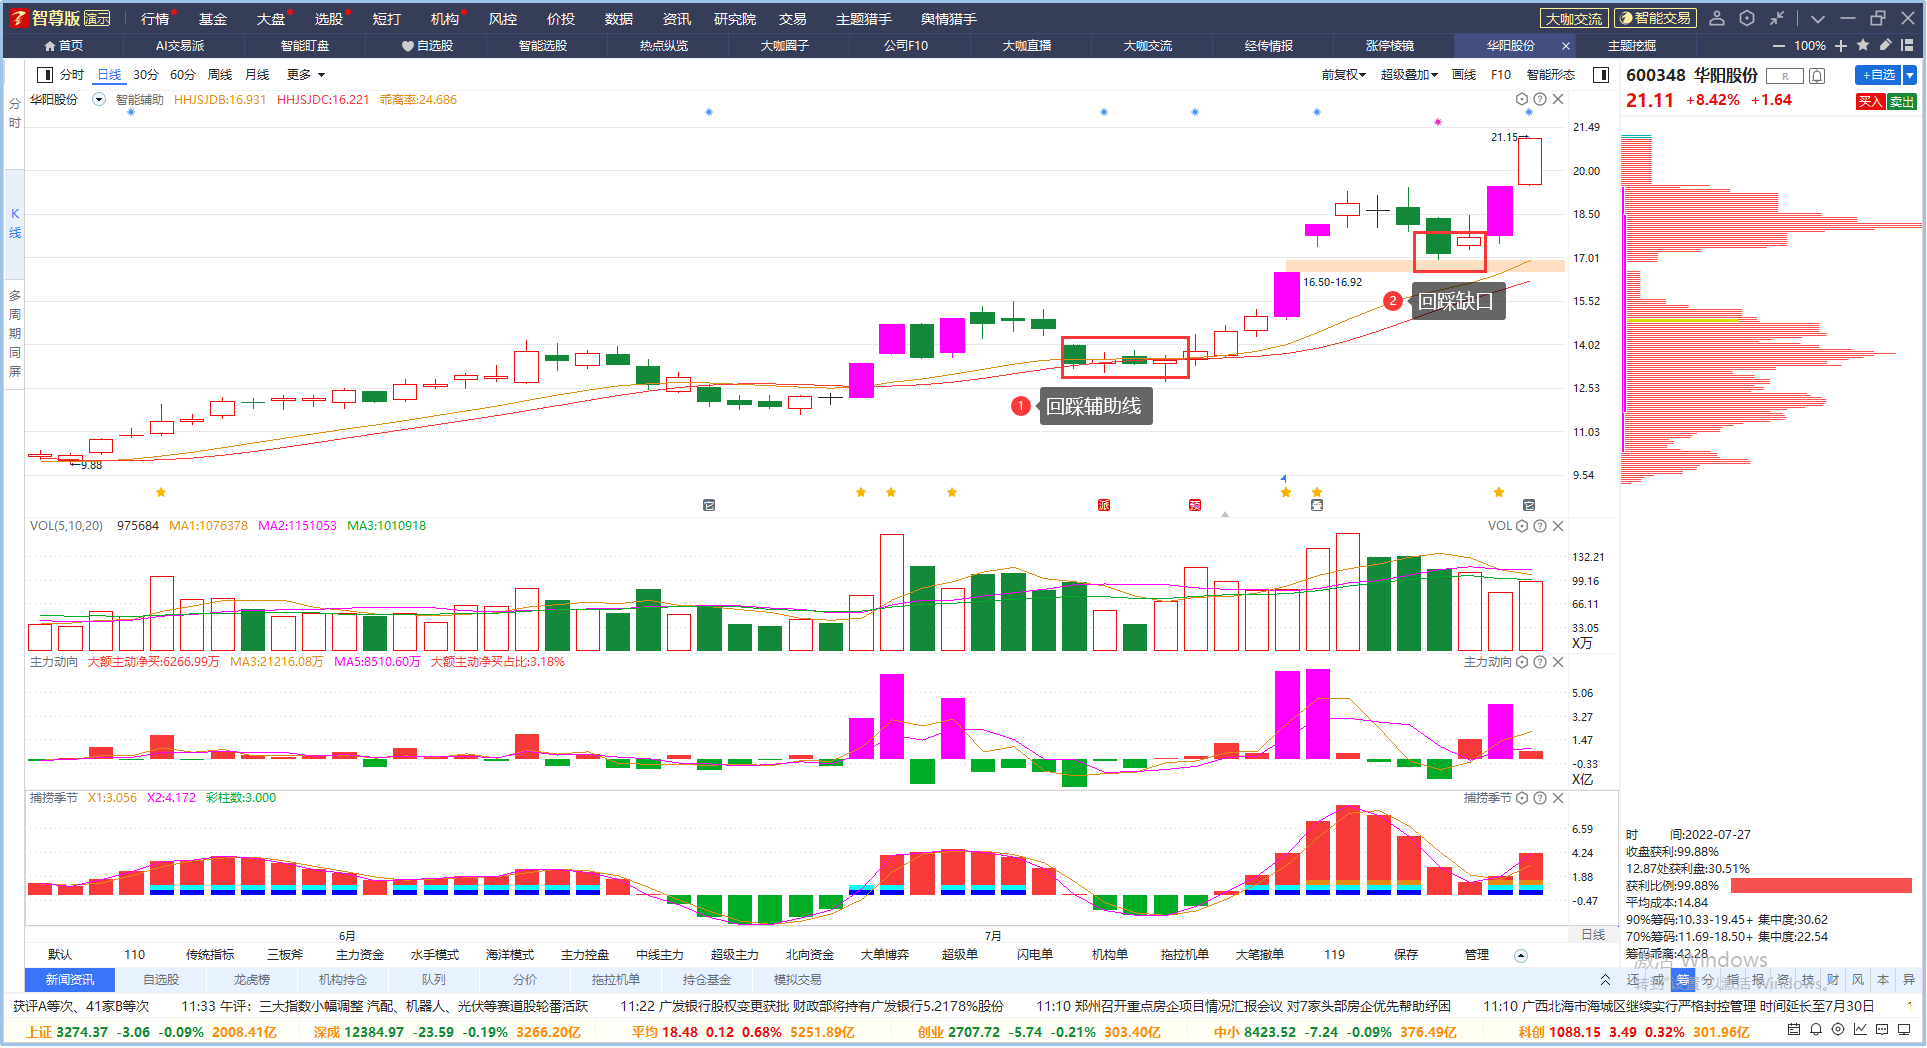Expand the bottom news panel double chevron
This screenshot has height=1048, width=1927.
[1605, 980]
